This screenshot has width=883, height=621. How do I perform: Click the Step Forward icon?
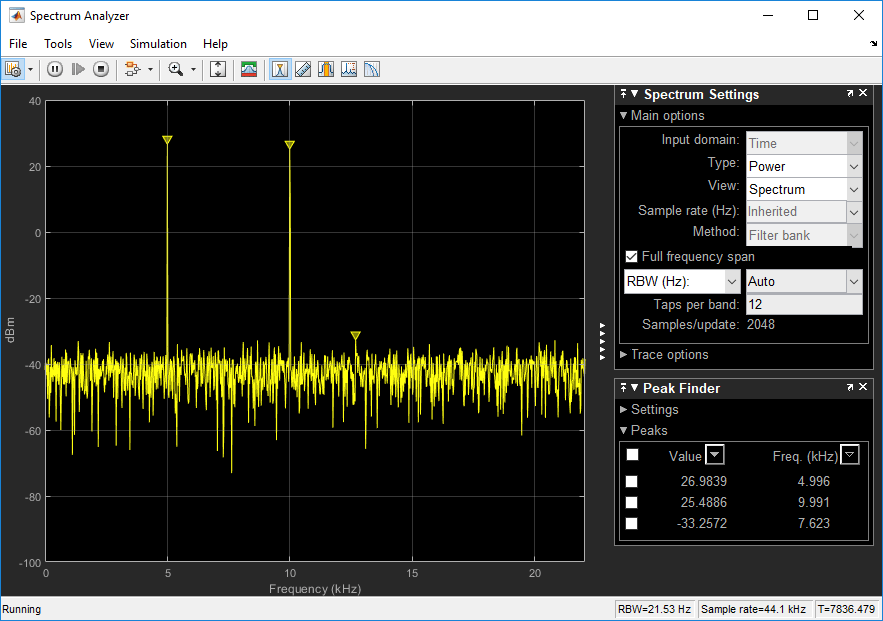pos(78,69)
